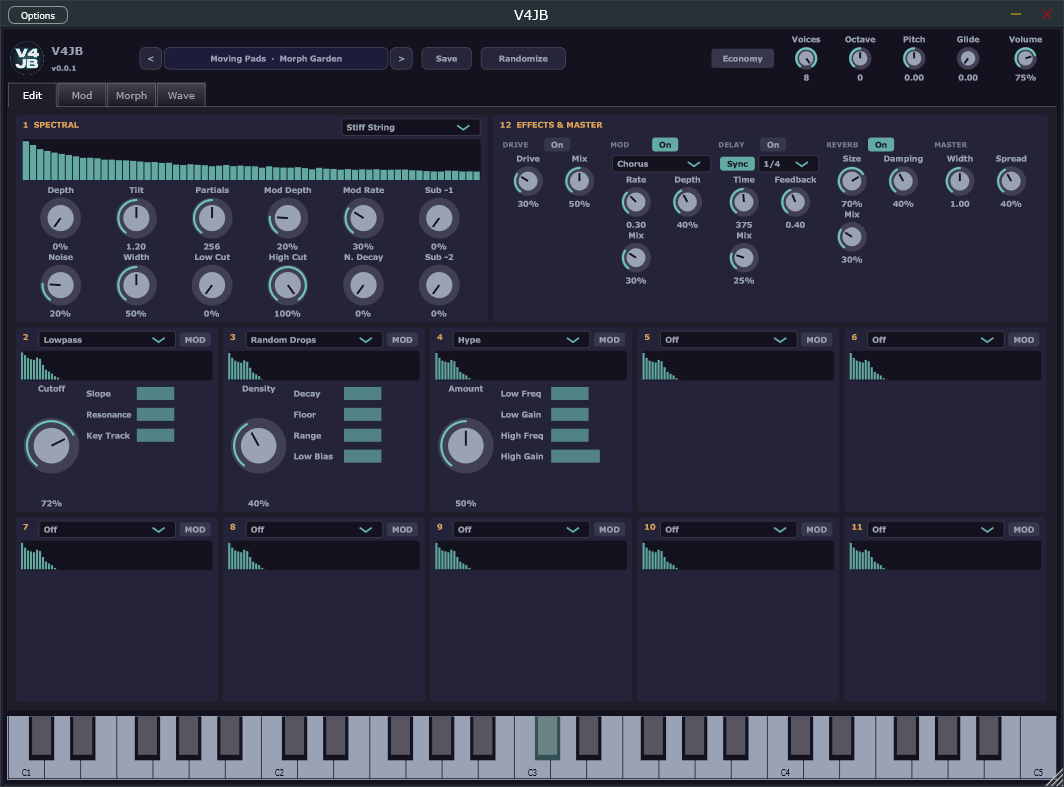Open the Chorus mod type dropdown

(661, 164)
